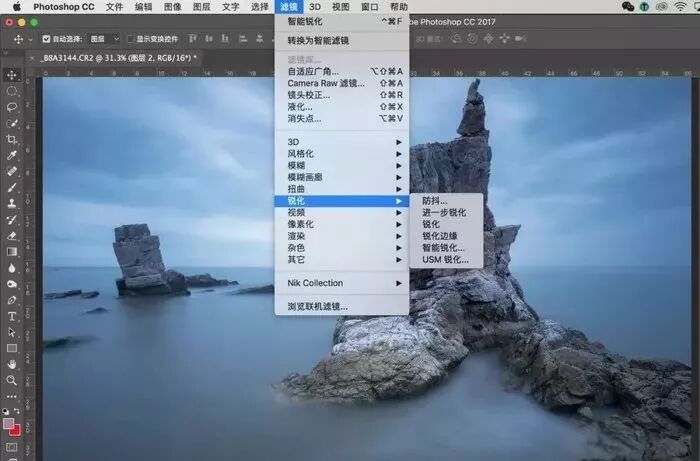The image size is (700, 461).
Task: Select the Brush tool
Action: point(12,187)
